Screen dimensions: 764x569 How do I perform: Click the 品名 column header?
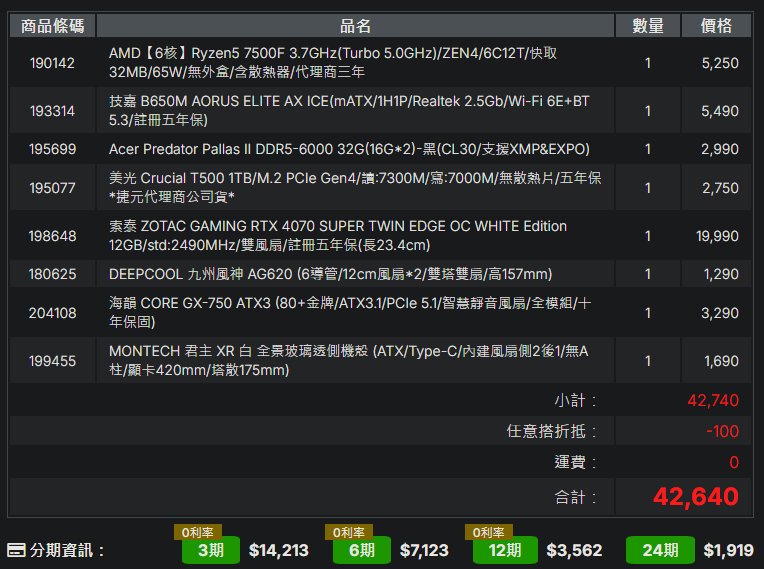[x=355, y=26]
